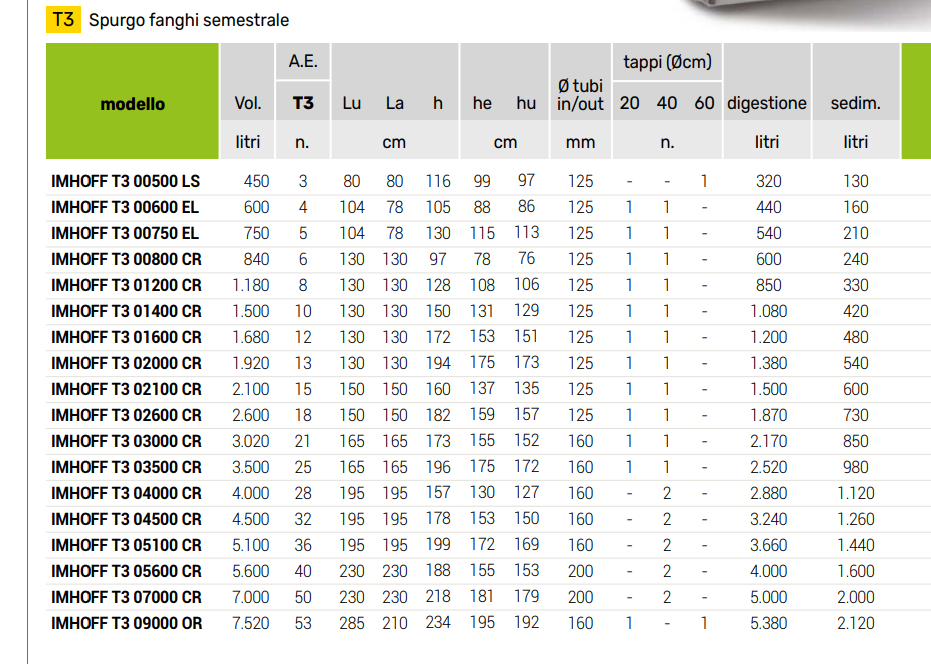Image resolution: width=931 pixels, height=664 pixels.
Task: Select the 5.380 digestione value
Action: click(768, 623)
